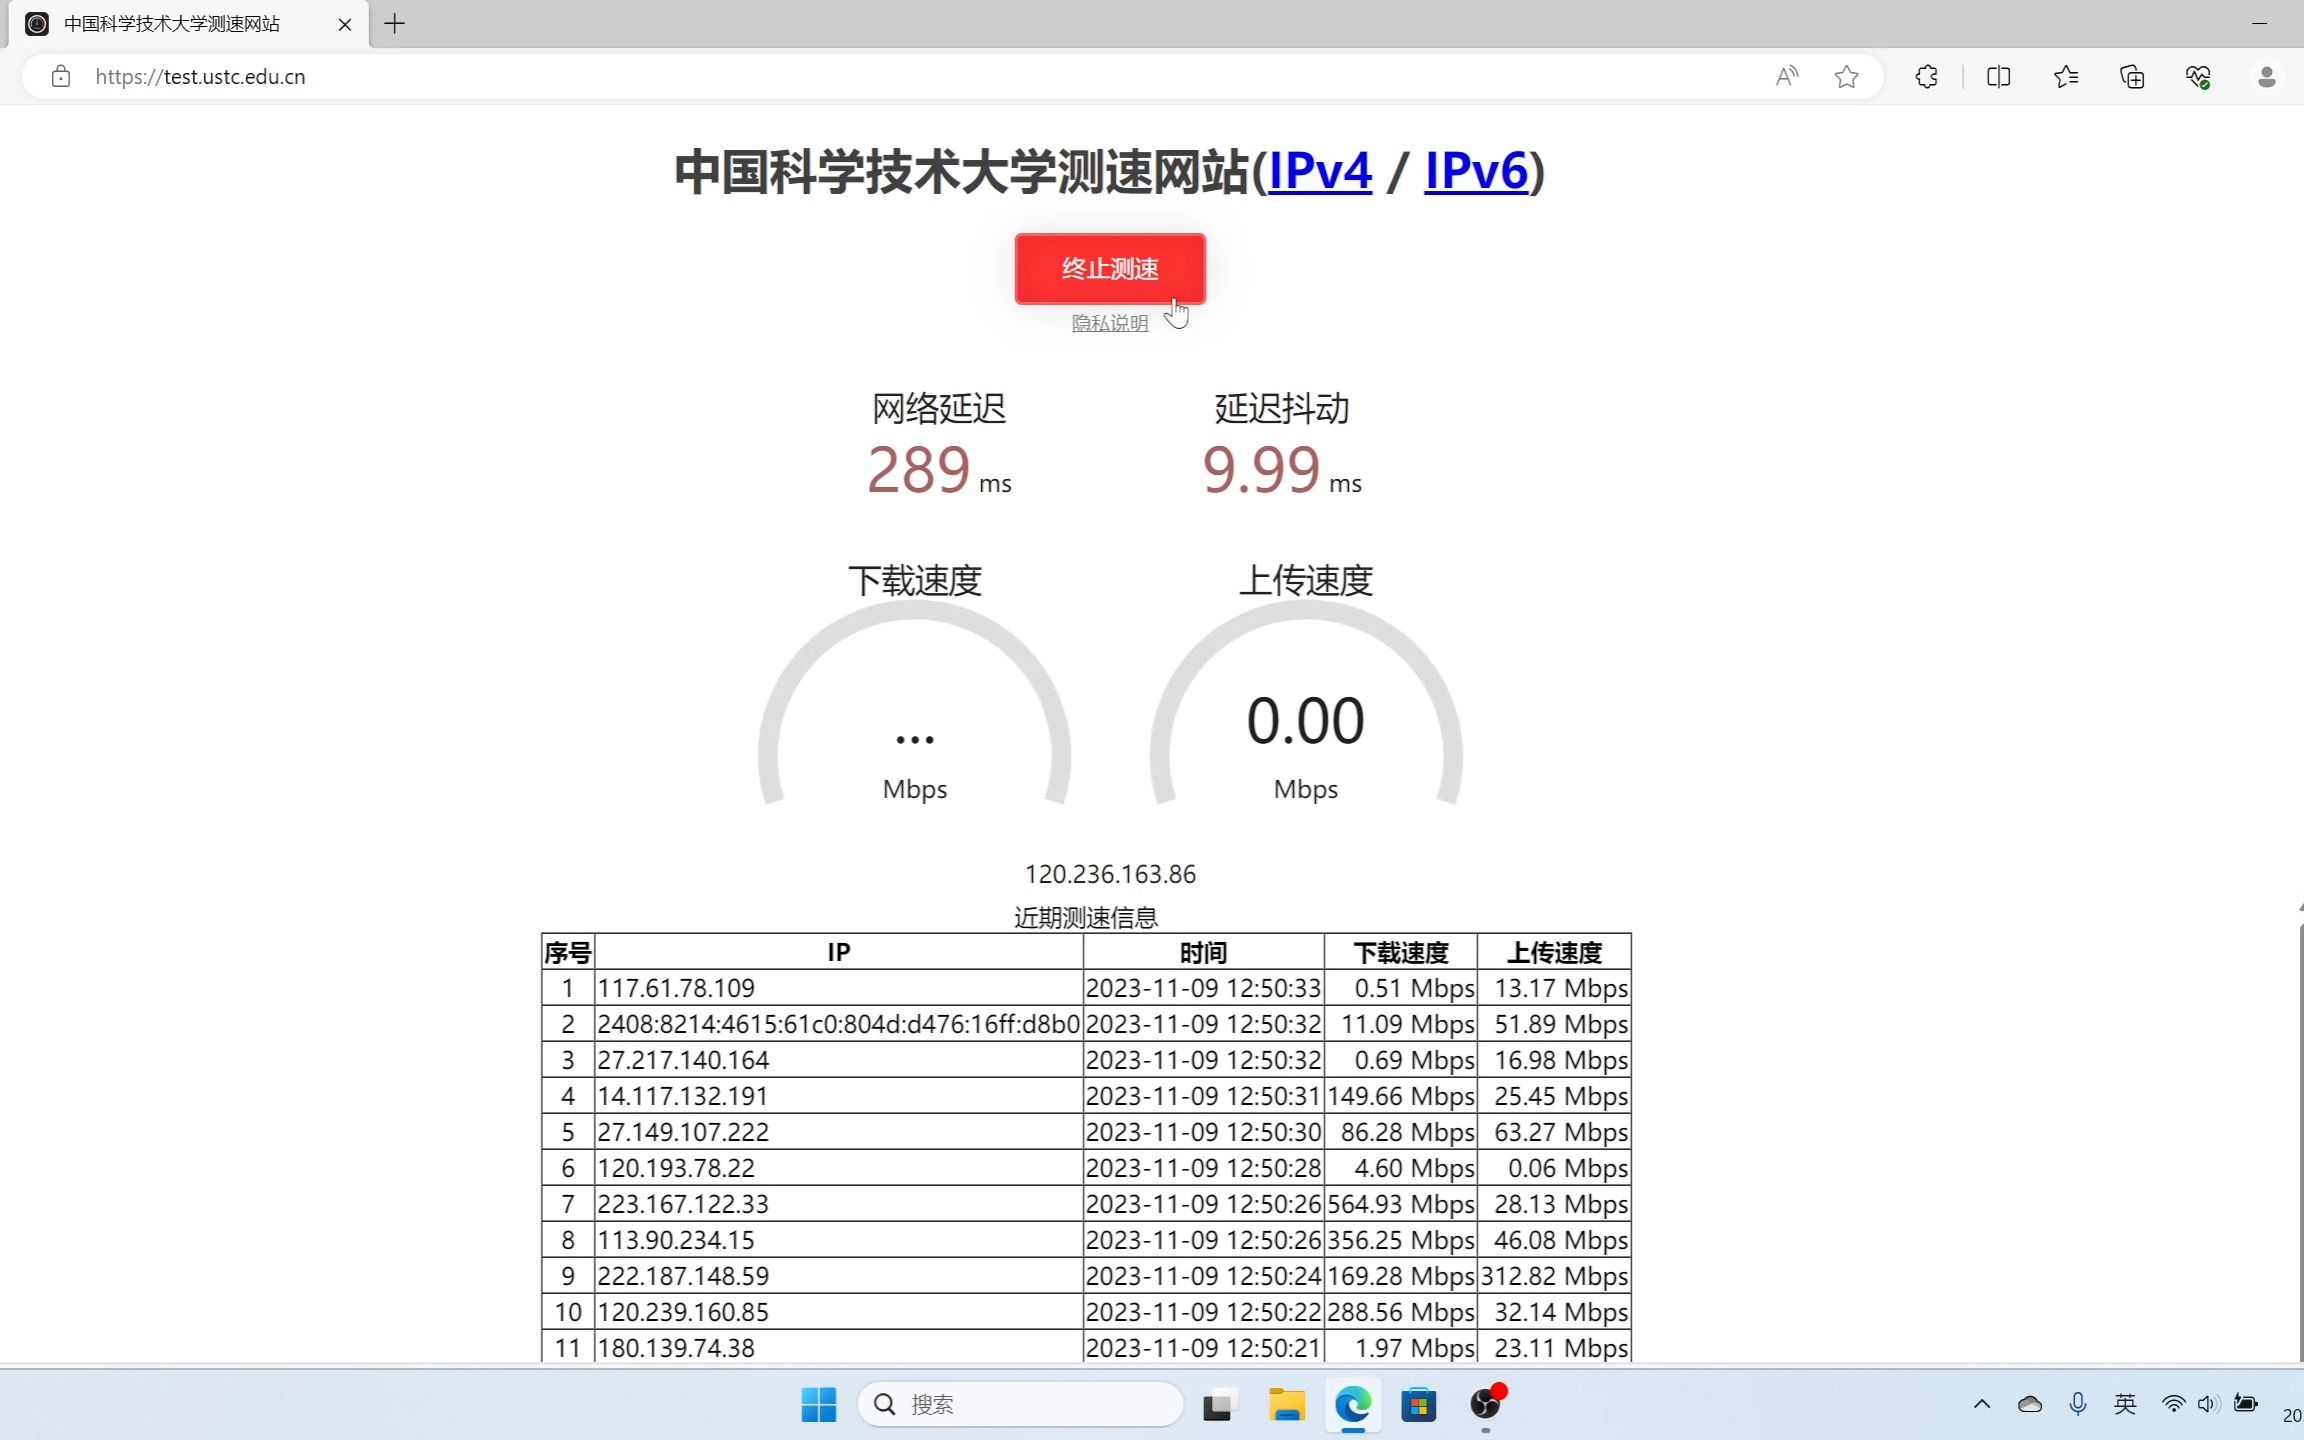2304x1440 pixels.
Task: Open OBS Studio icon in the taskbar
Action: click(x=1486, y=1405)
